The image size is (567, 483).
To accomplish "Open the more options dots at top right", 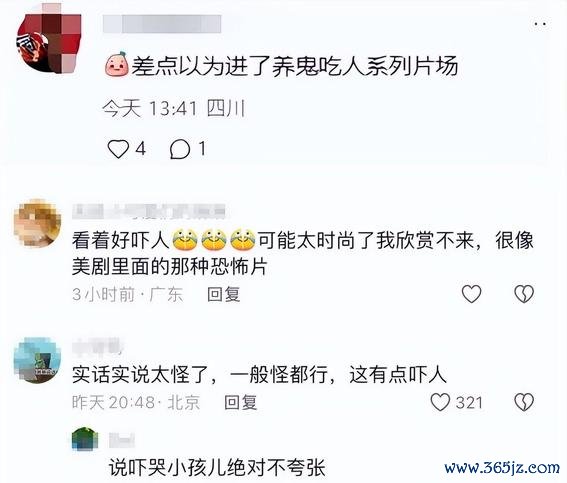I will pyautogui.click(x=540, y=24).
